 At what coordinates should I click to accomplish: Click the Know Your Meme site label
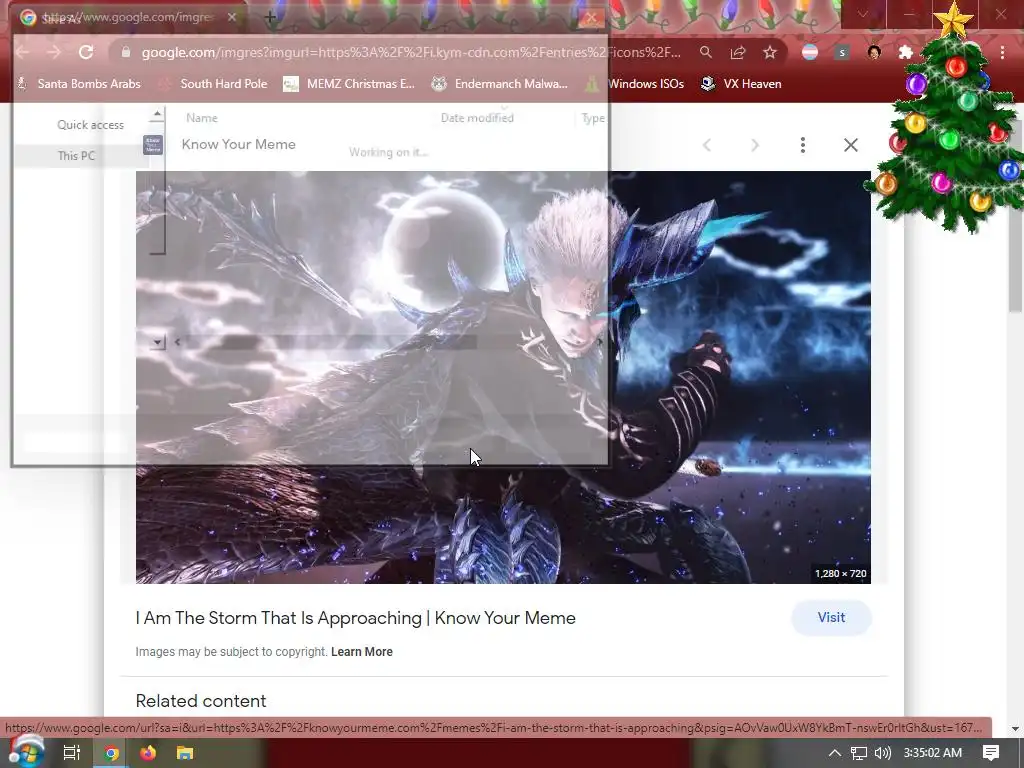pos(238,144)
